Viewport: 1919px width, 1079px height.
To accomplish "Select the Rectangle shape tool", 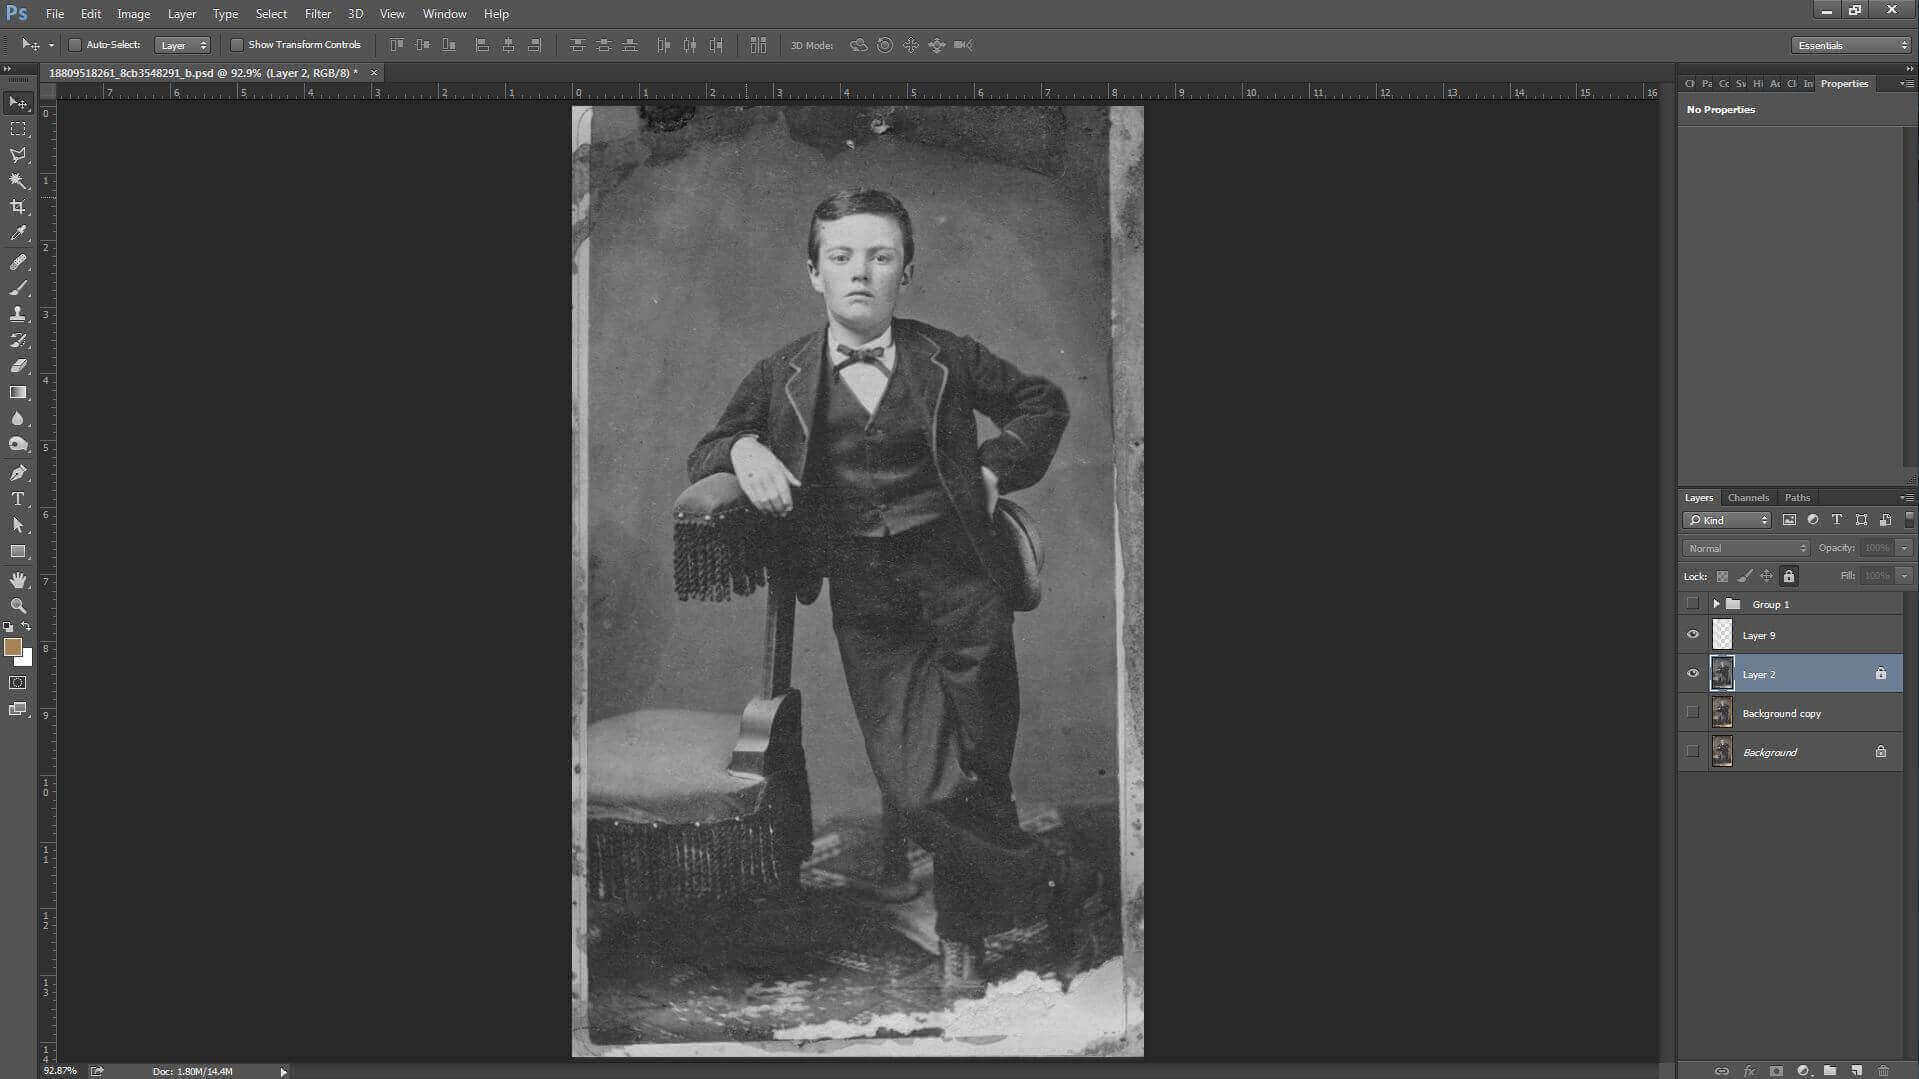I will (x=18, y=551).
